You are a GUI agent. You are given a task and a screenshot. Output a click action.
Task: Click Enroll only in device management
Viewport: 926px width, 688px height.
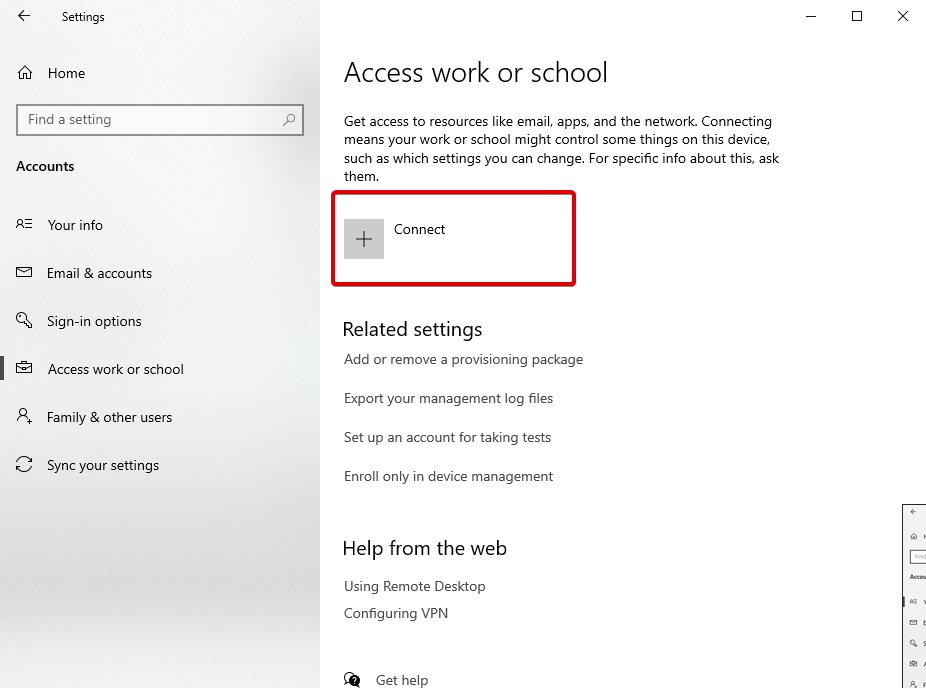448,477
